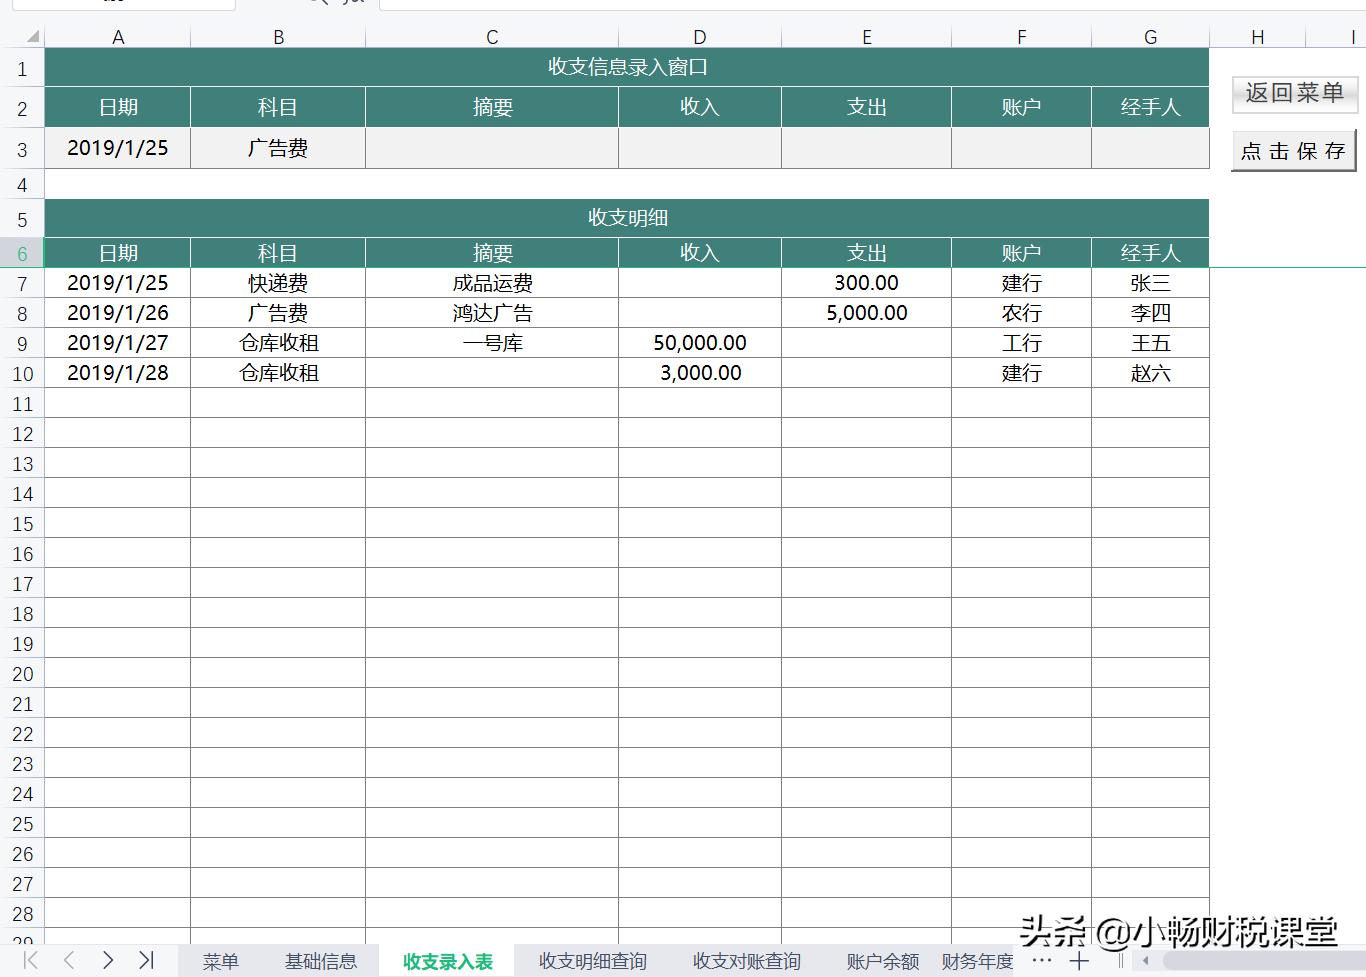
Task: Click the previous sheet arrow
Action: pos(67,961)
